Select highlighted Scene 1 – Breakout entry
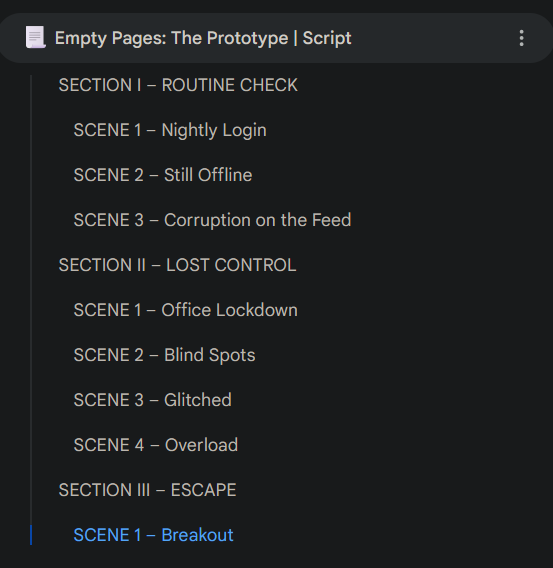This screenshot has height=568, width=553. (x=154, y=535)
